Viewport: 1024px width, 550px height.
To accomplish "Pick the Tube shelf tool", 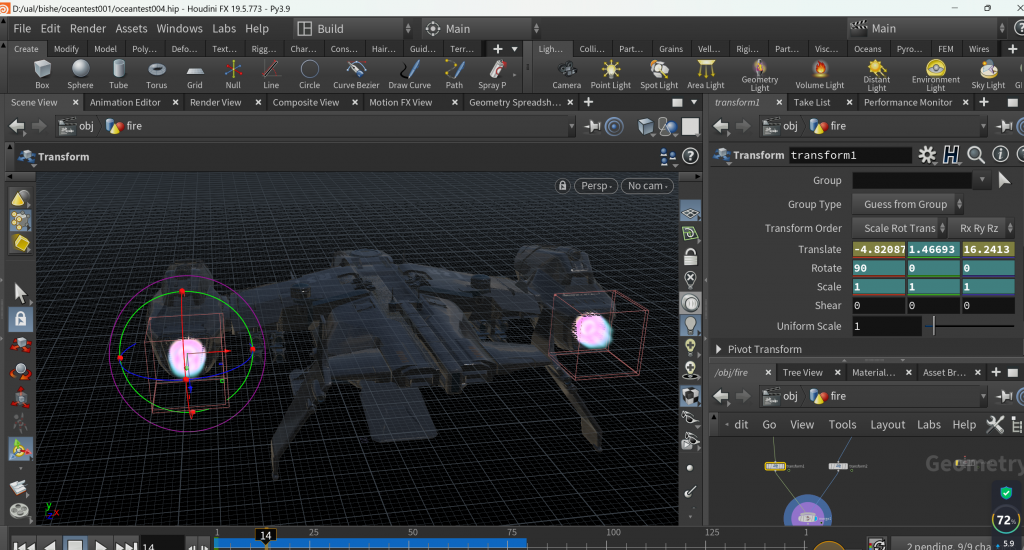I will [118, 74].
